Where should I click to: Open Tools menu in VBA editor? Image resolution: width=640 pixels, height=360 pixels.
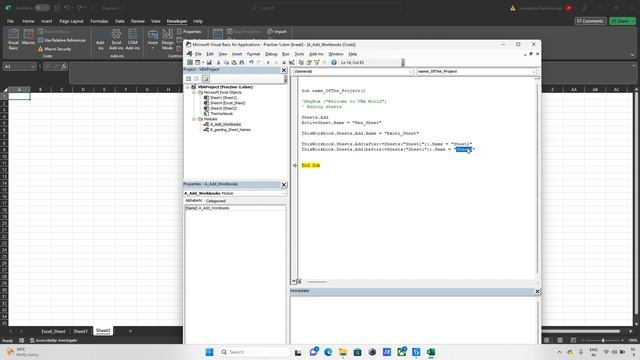(x=299, y=54)
